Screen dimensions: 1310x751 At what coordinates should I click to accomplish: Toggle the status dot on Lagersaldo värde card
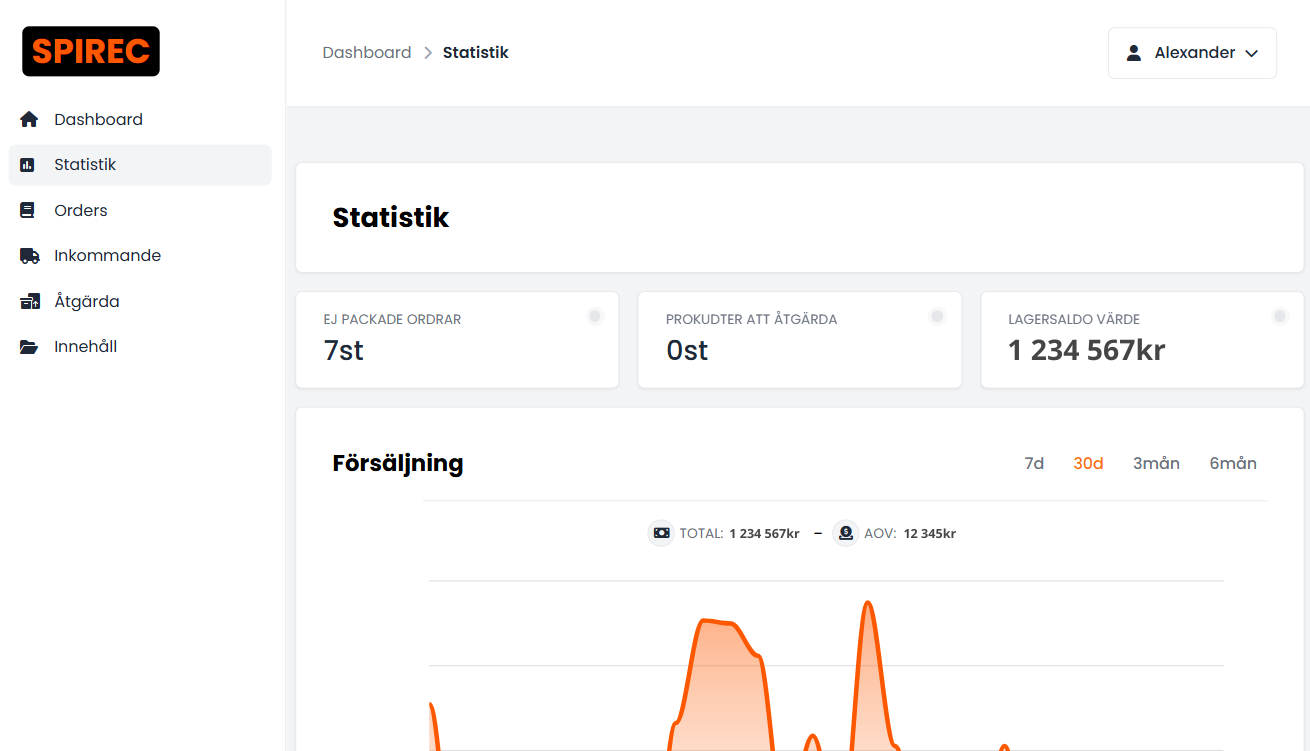point(1280,316)
